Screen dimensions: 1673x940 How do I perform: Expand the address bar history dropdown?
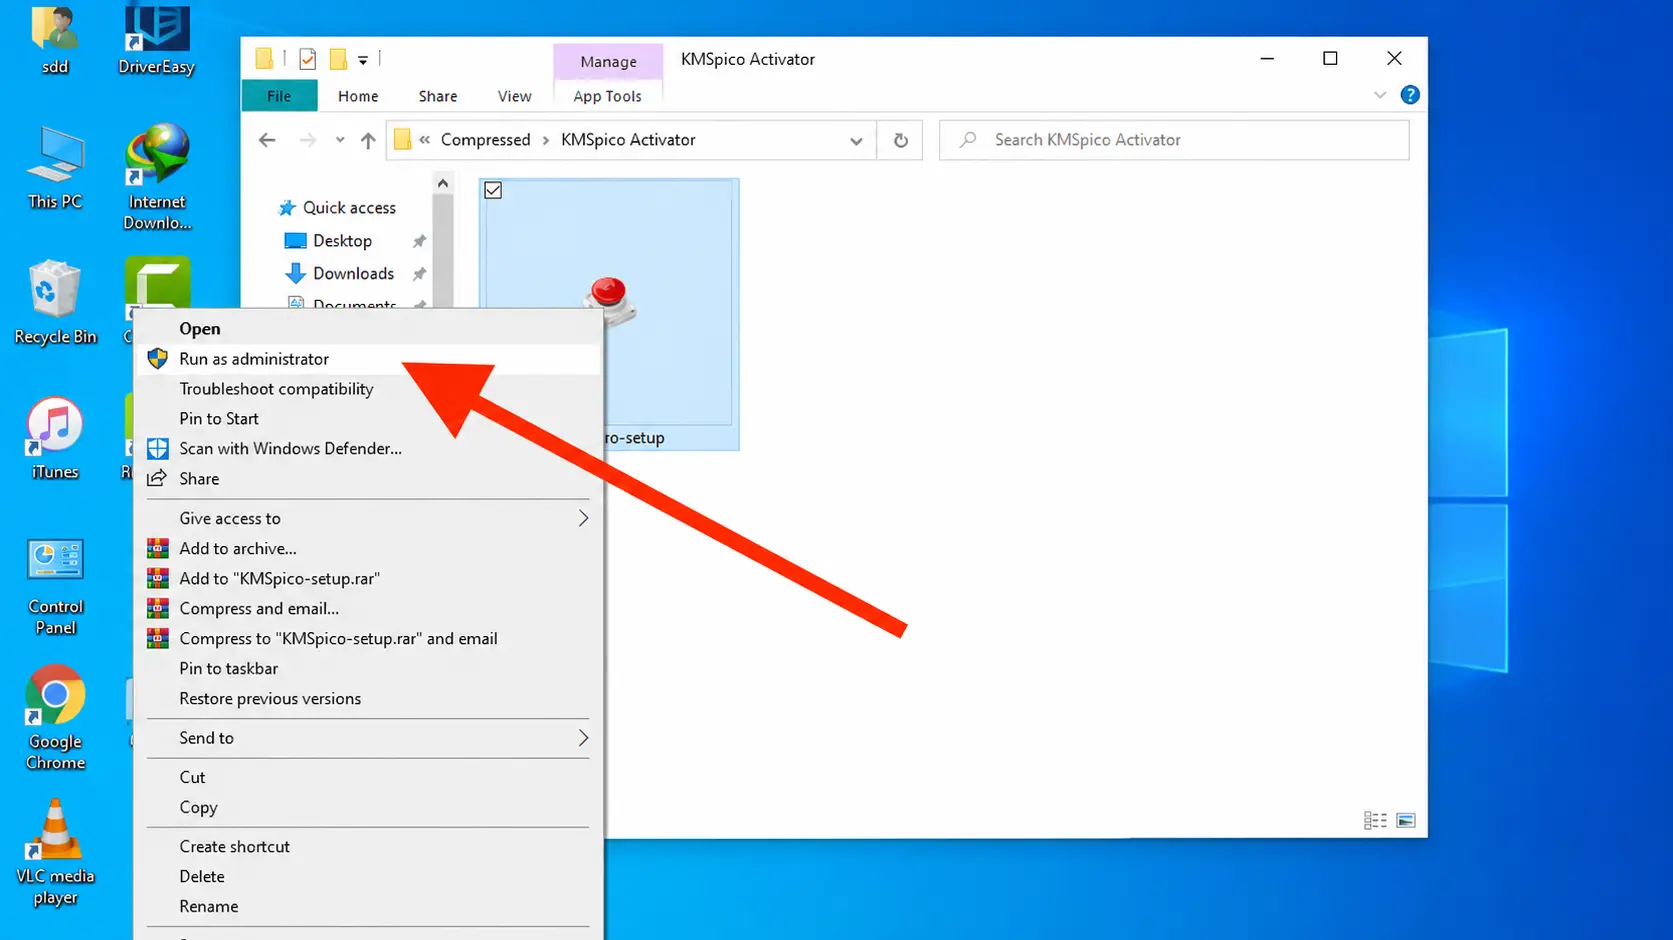[856, 141]
